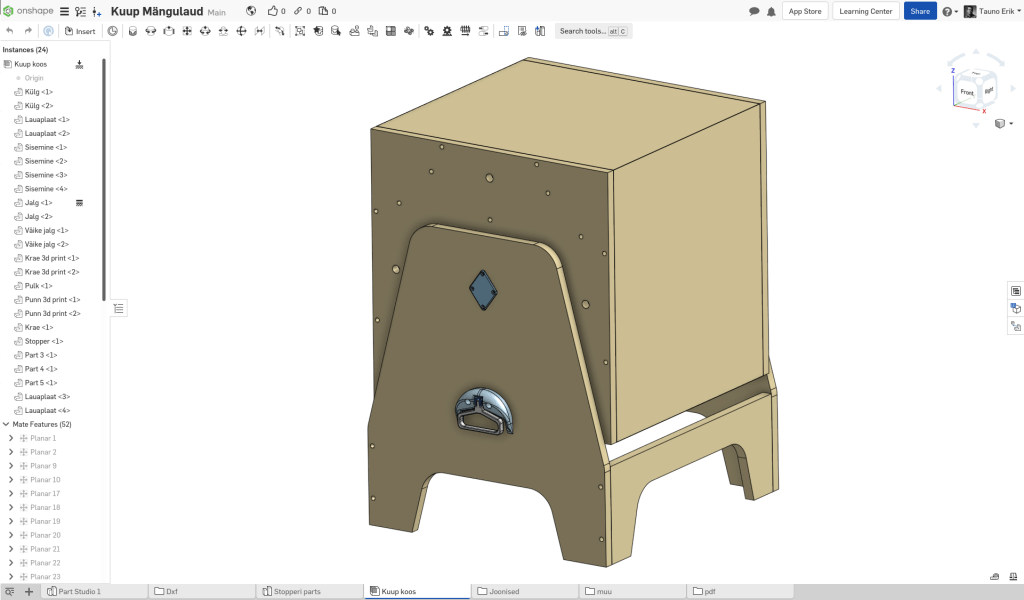Viewport: 1024px width, 600px height.
Task: Click the fixed icon beside Kuup koos
Action: (80, 64)
